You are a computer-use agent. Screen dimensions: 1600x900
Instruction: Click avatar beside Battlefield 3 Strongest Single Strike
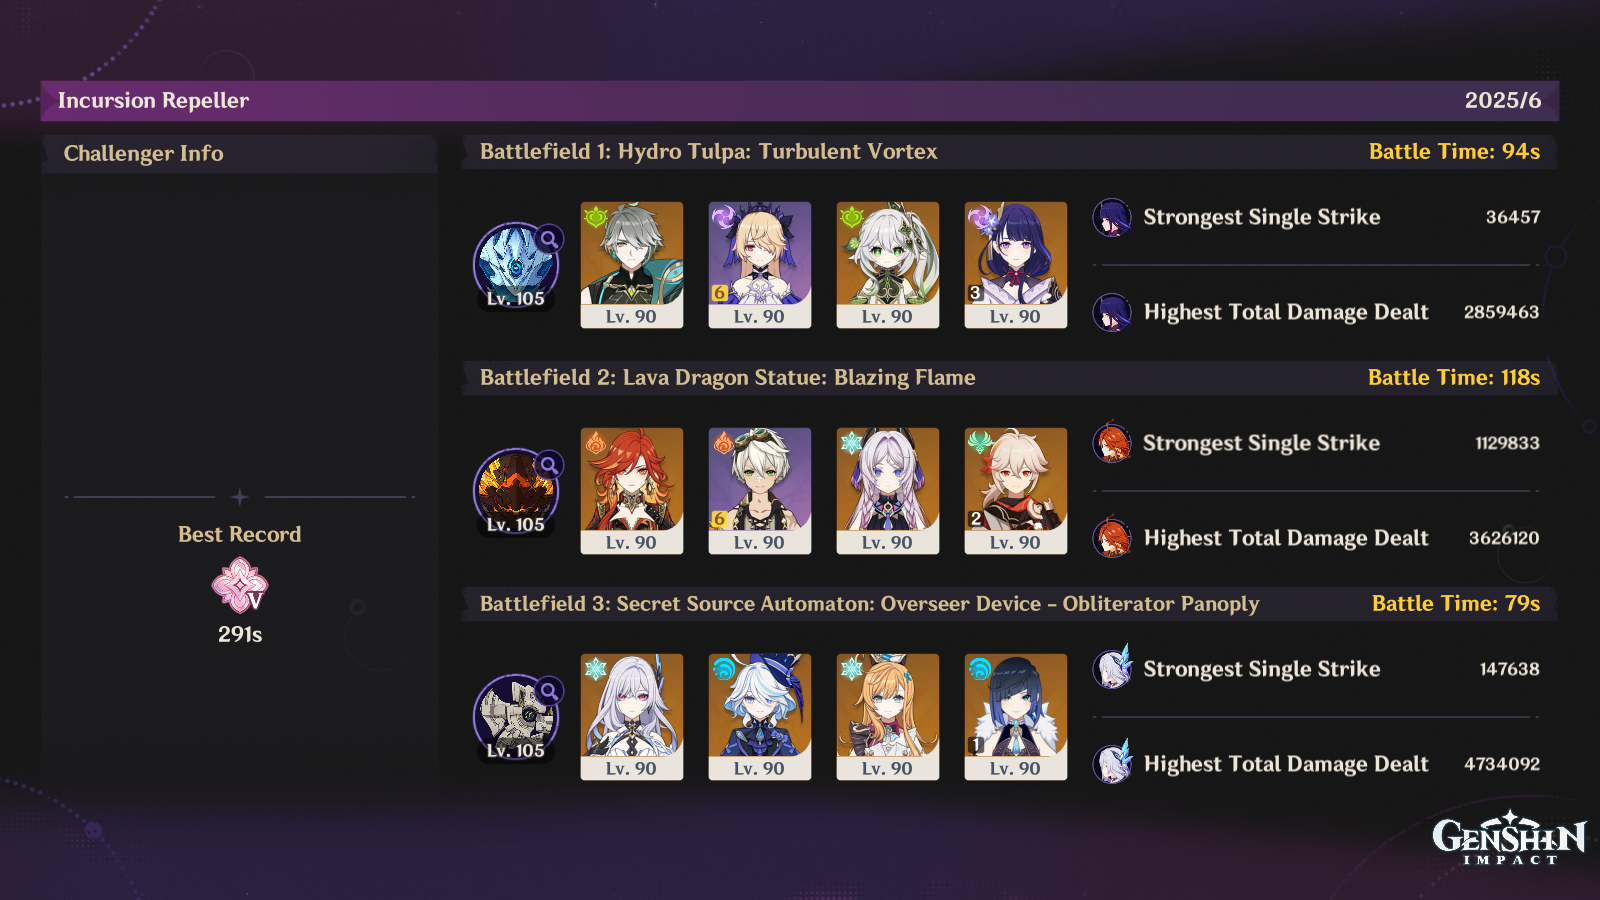pyautogui.click(x=1112, y=668)
